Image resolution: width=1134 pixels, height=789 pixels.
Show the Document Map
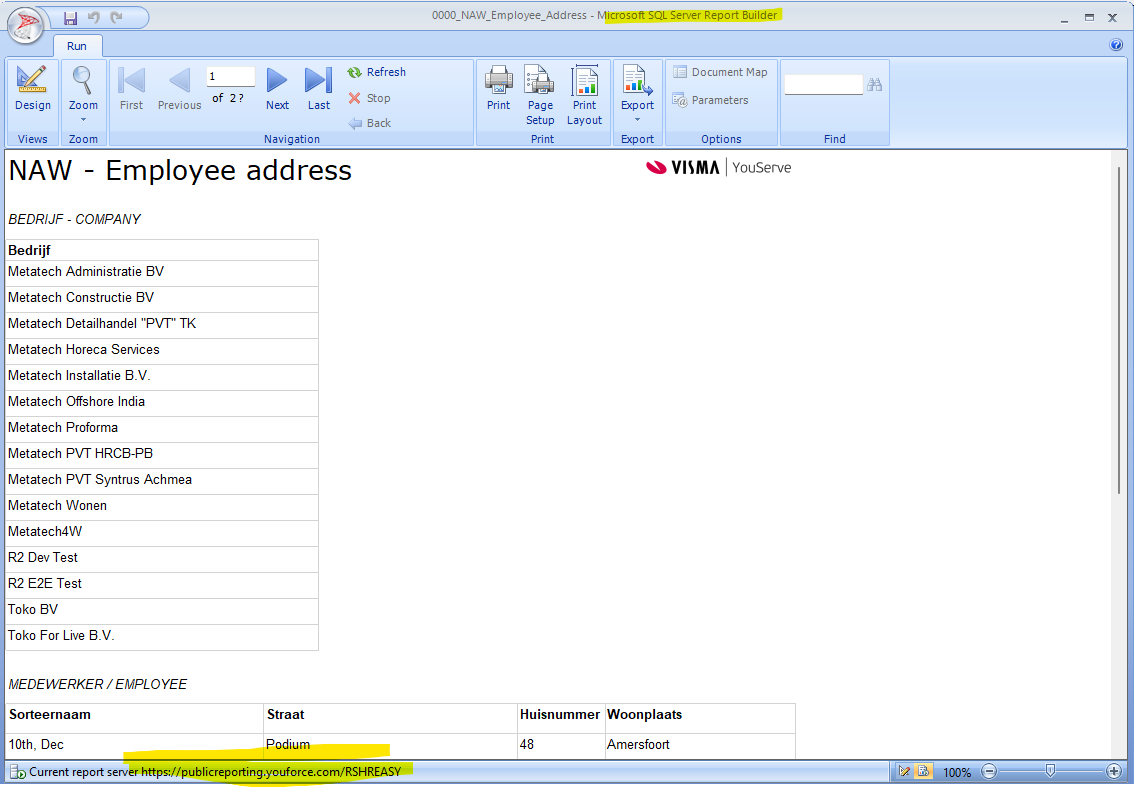click(x=720, y=72)
